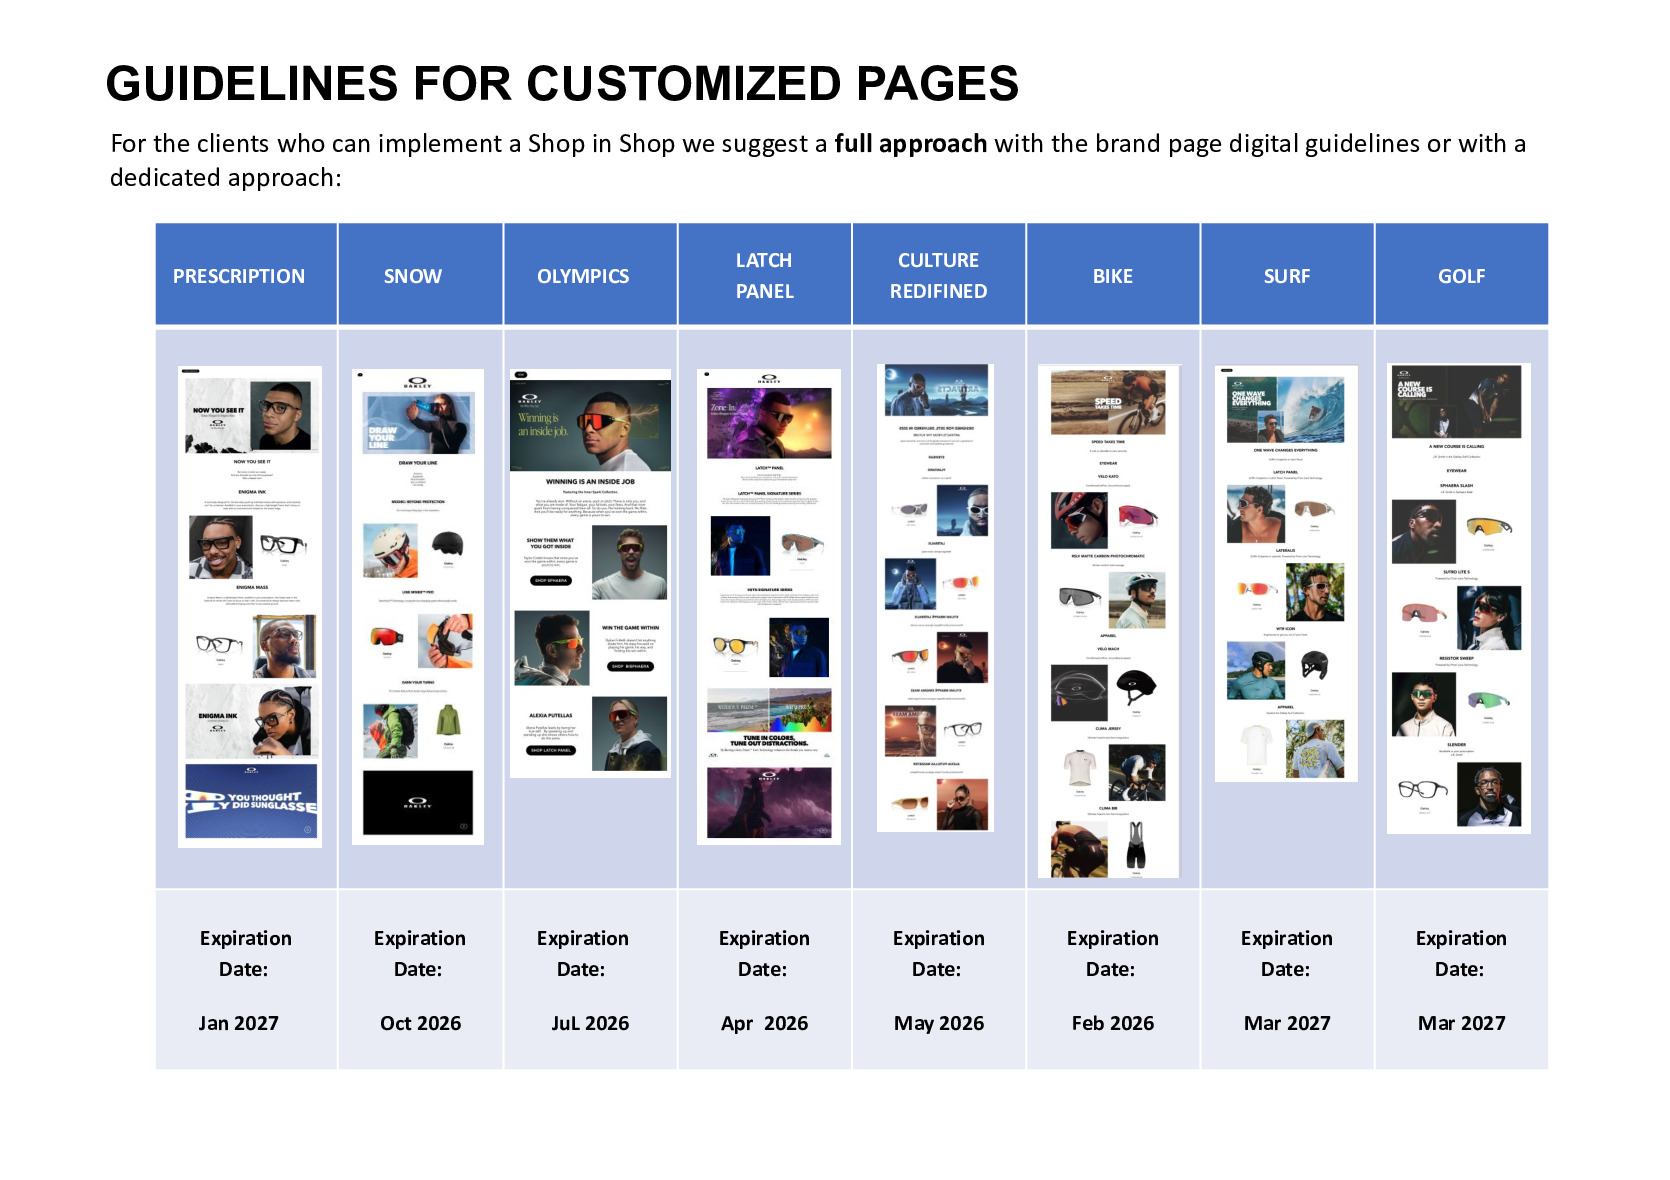Click the "GUIDELINES FOR CUSTOMIZED PAGES" title
Screen dimensions: 1670x1180
coord(562,83)
